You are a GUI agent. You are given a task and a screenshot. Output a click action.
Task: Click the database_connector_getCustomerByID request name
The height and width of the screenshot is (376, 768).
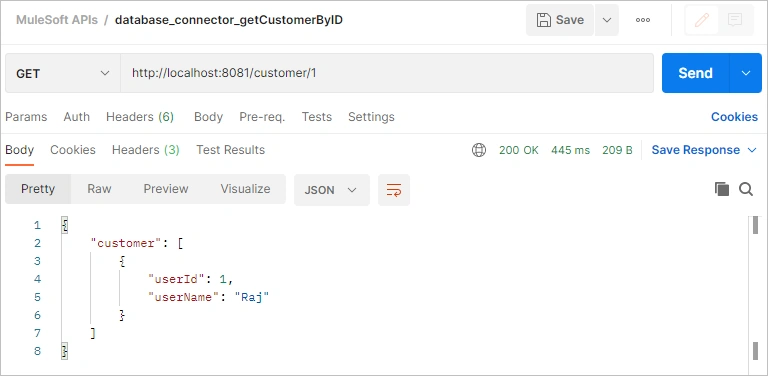click(x=229, y=20)
